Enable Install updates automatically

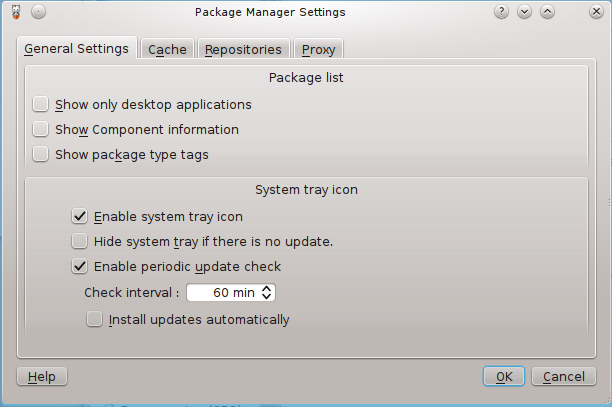click(x=94, y=319)
